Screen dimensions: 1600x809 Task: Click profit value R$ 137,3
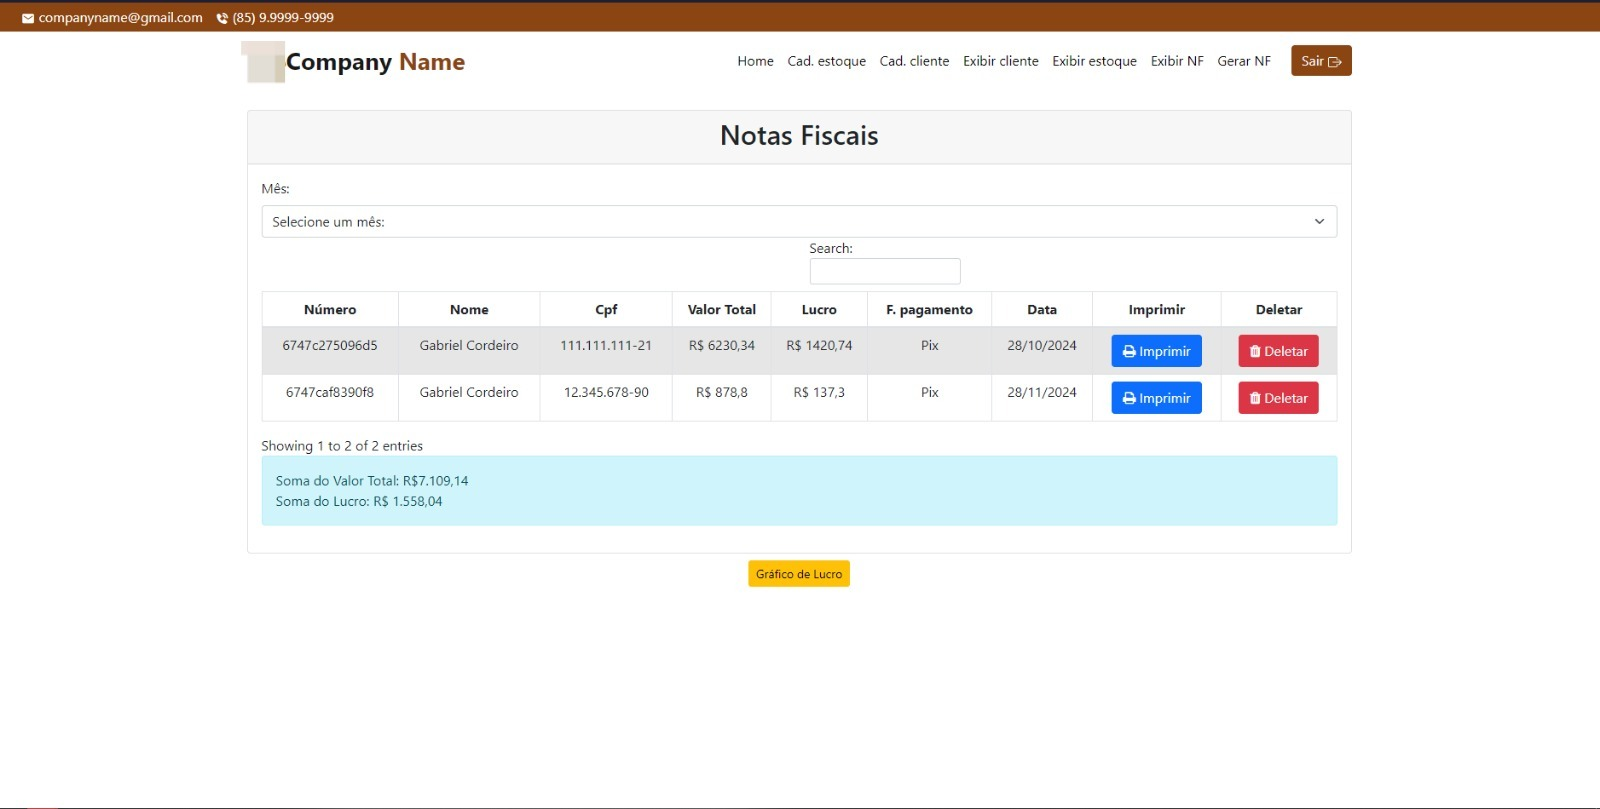(x=819, y=393)
